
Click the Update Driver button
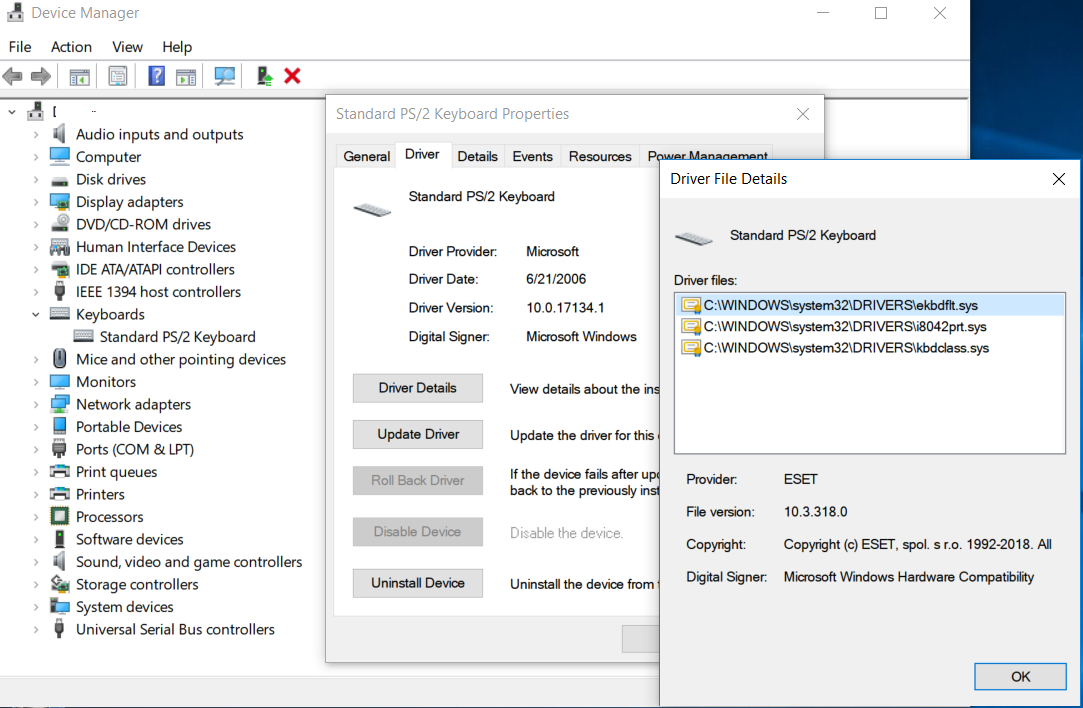point(417,434)
